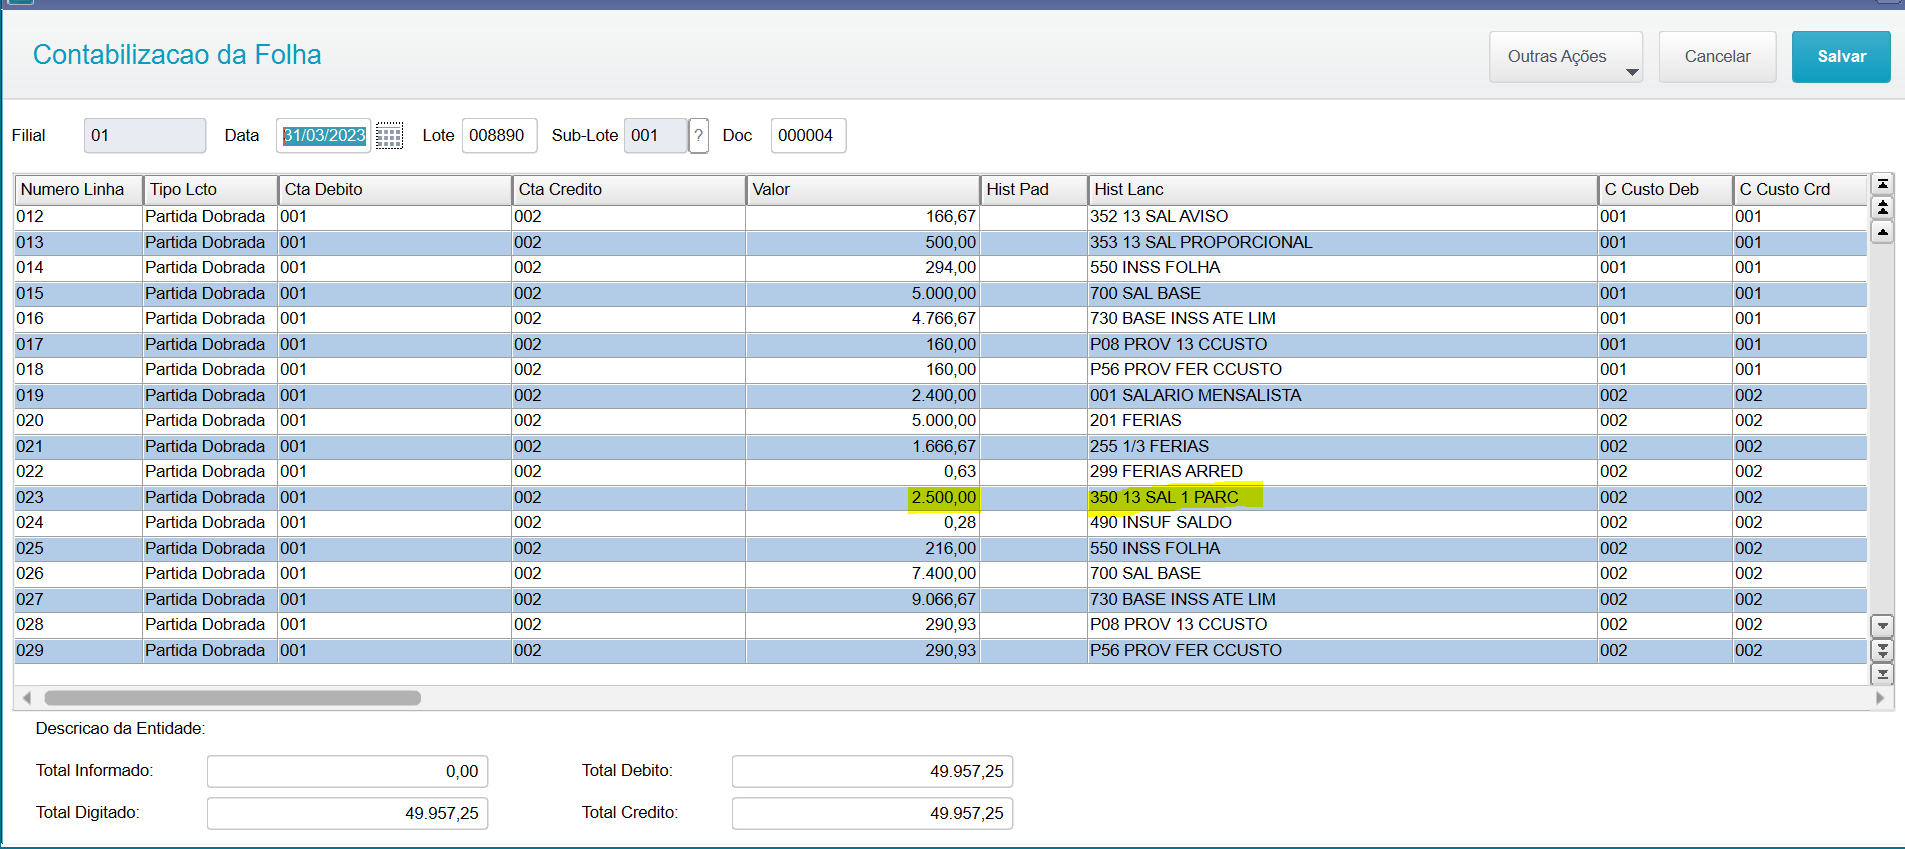
Task: Click the Data field 31/03/2023
Action: click(x=324, y=136)
